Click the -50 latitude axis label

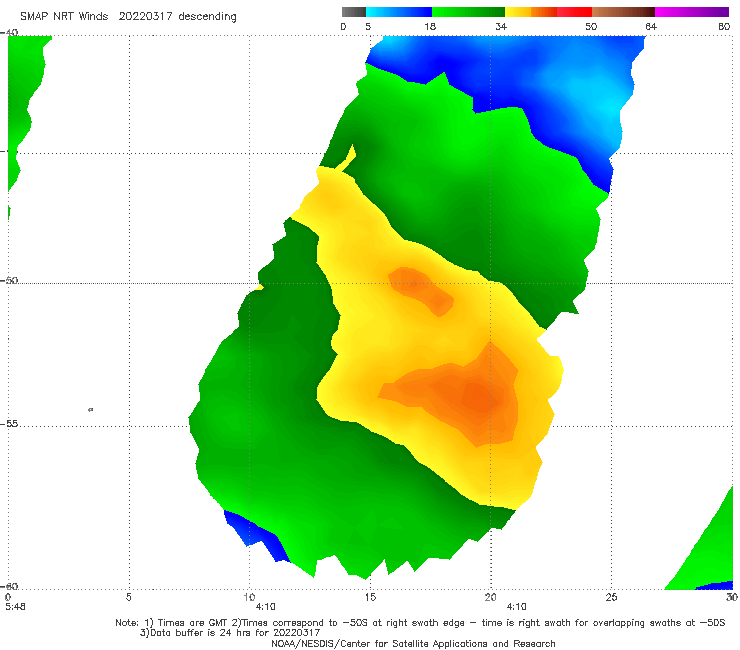pyautogui.click(x=9, y=280)
